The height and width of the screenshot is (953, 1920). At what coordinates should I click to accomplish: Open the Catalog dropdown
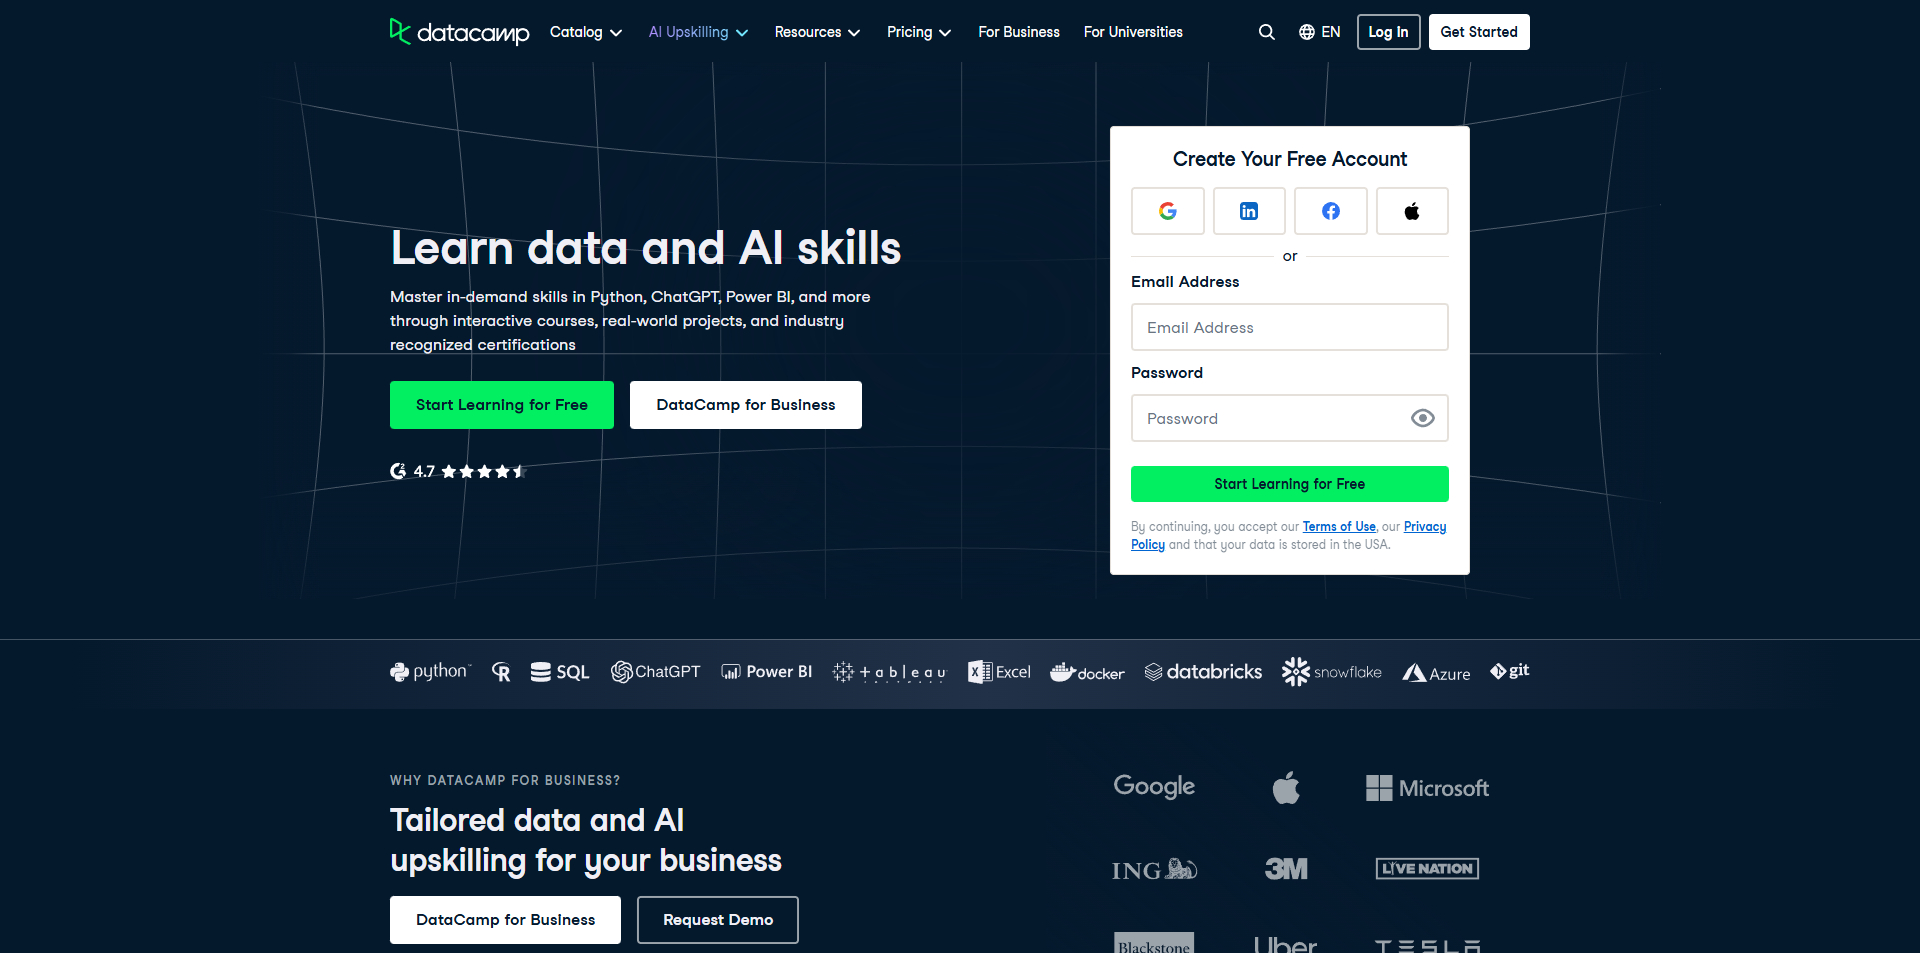(x=585, y=31)
